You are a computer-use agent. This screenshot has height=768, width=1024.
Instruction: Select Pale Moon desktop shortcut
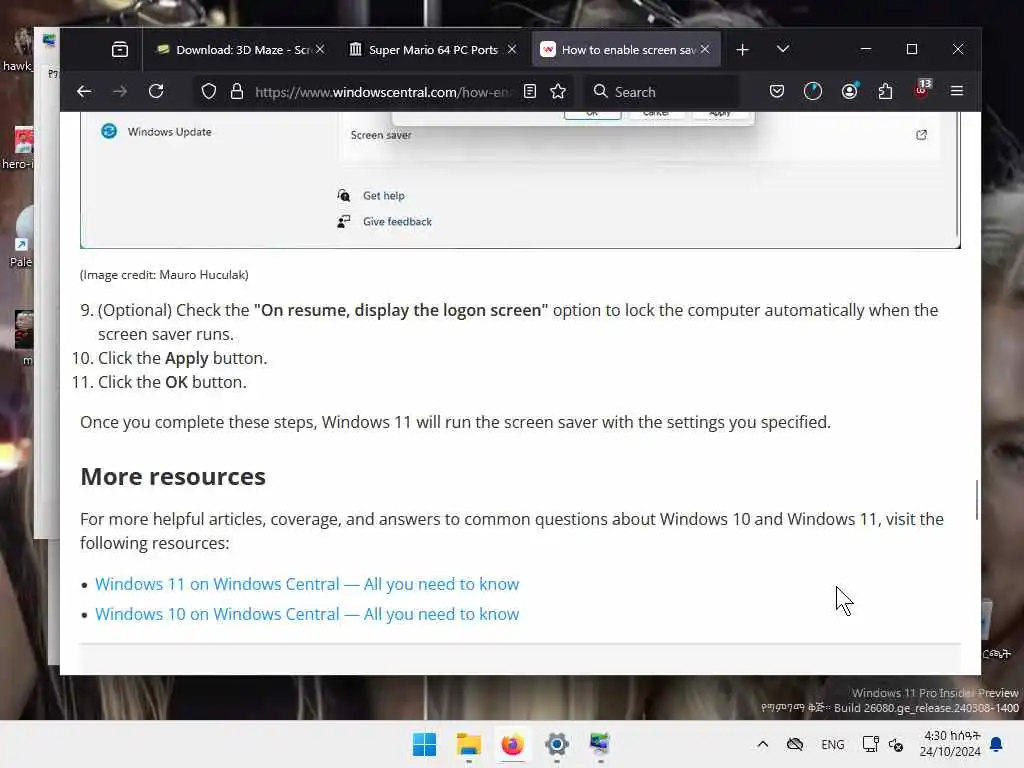point(21,236)
